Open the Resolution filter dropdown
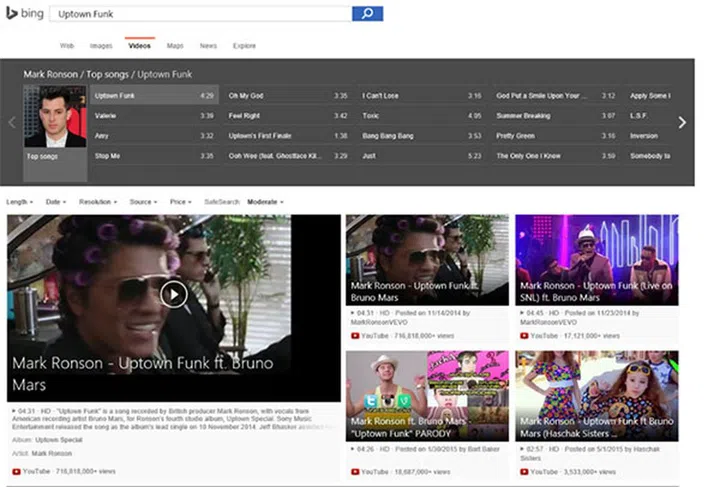Image resolution: width=720 pixels, height=487 pixels. pos(98,202)
